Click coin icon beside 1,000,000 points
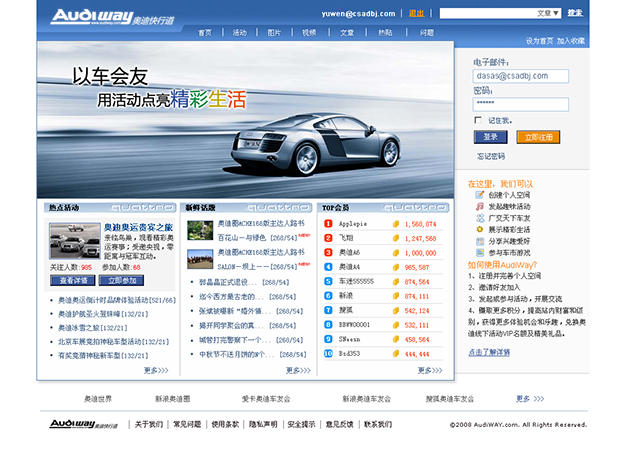This screenshot has height=462, width=622. (395, 253)
